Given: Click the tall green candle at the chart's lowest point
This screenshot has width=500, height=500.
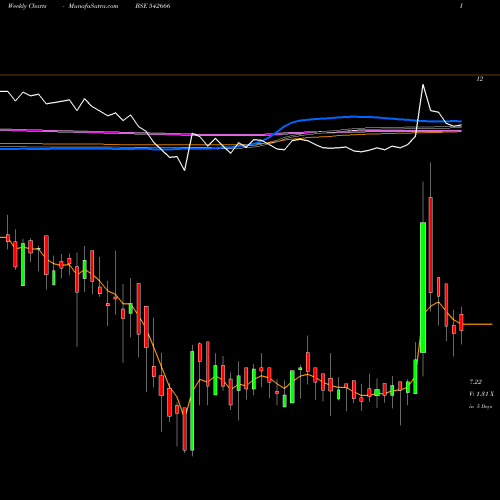Looking at the screenshot, I should 192,401.
